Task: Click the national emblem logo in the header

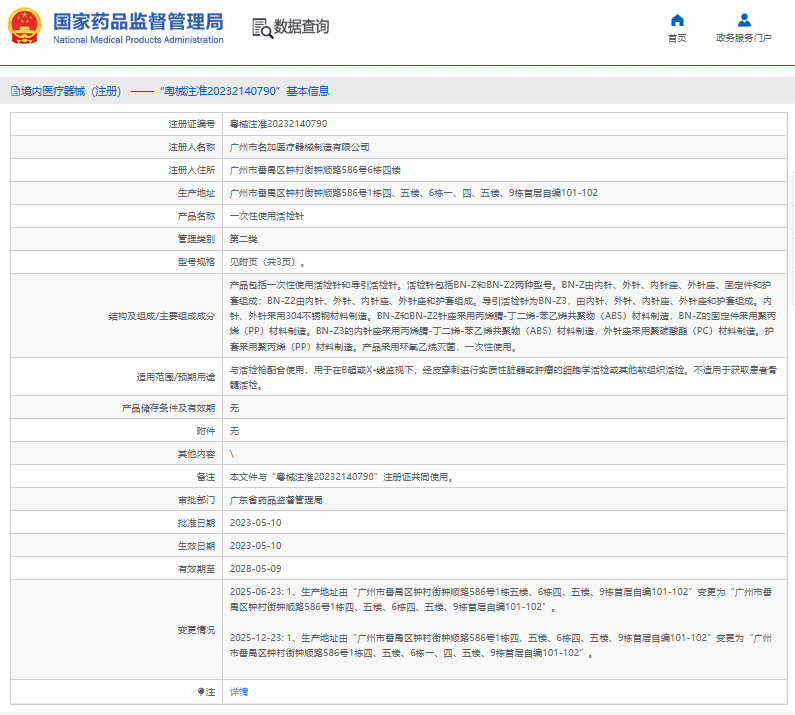Action: 25,26
